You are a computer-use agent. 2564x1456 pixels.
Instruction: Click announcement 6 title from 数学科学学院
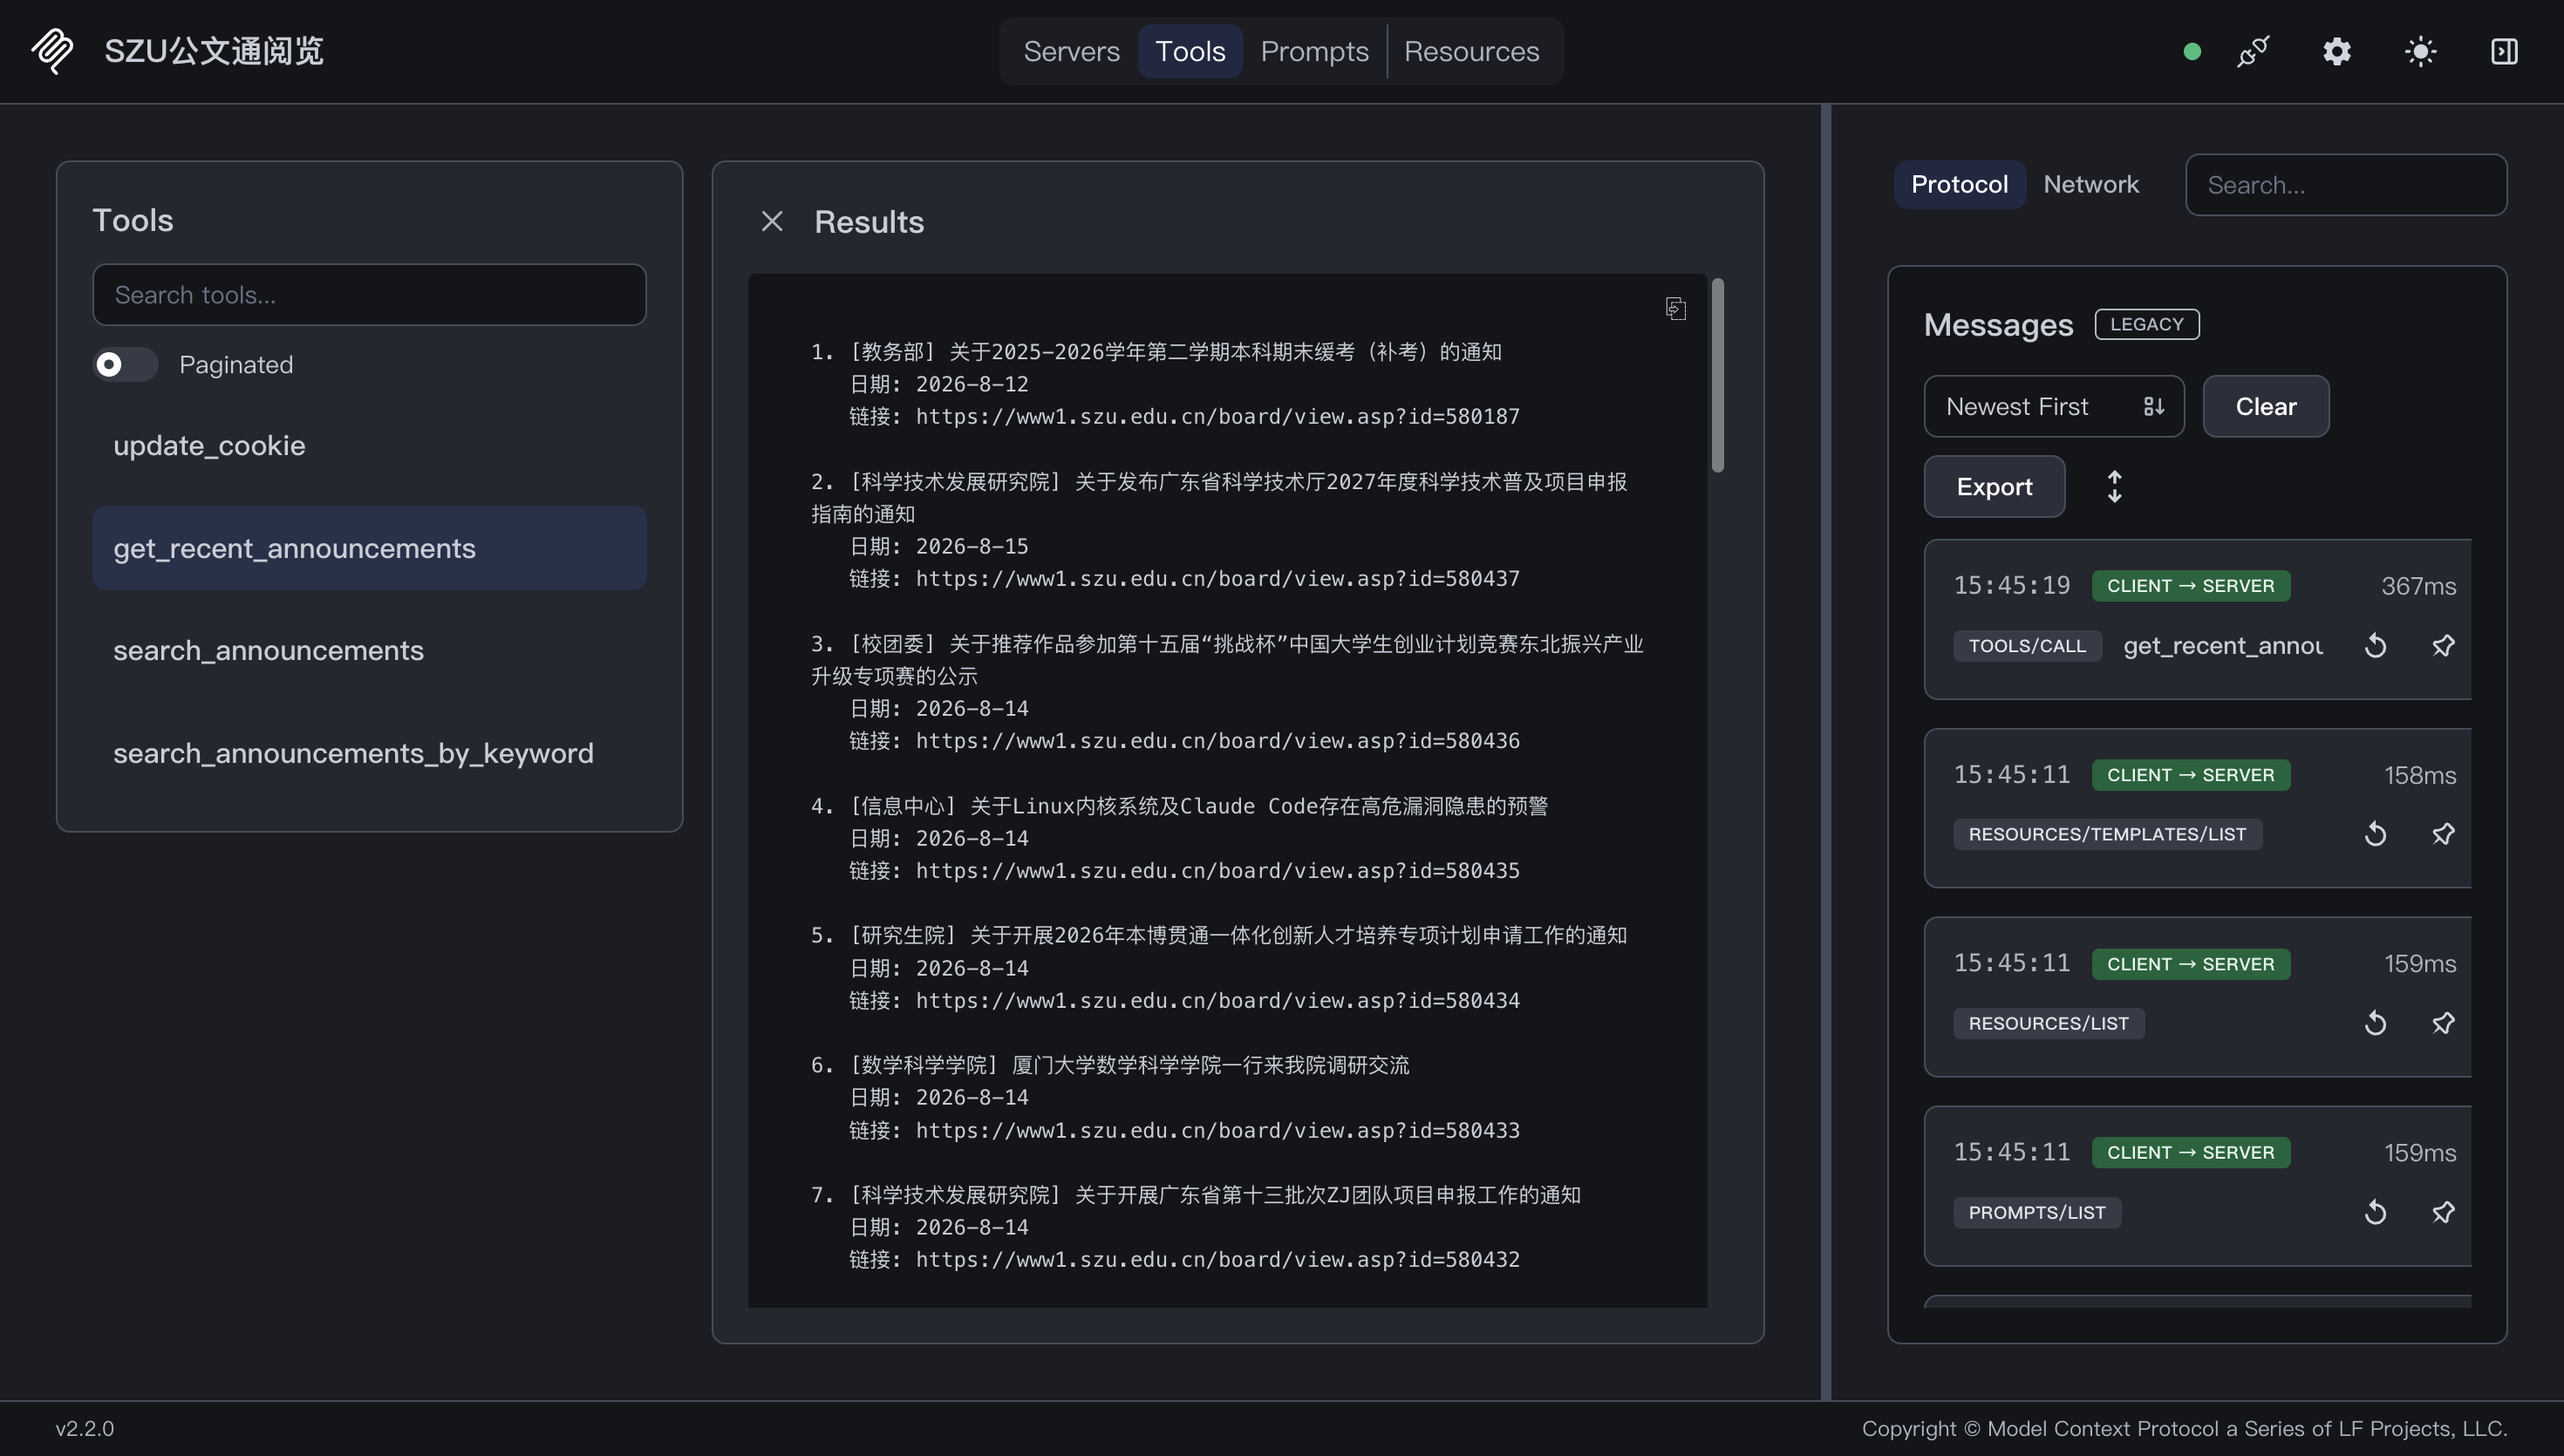[x=1110, y=1065]
